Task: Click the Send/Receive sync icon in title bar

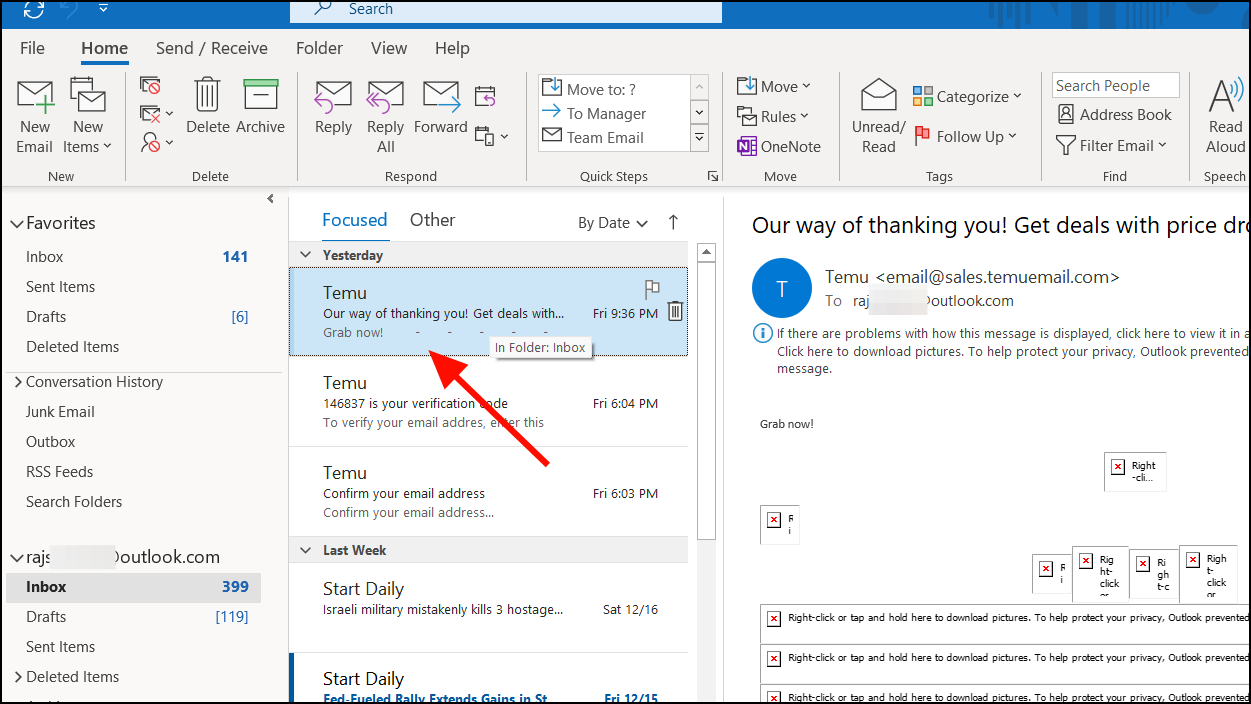Action: 33,9
